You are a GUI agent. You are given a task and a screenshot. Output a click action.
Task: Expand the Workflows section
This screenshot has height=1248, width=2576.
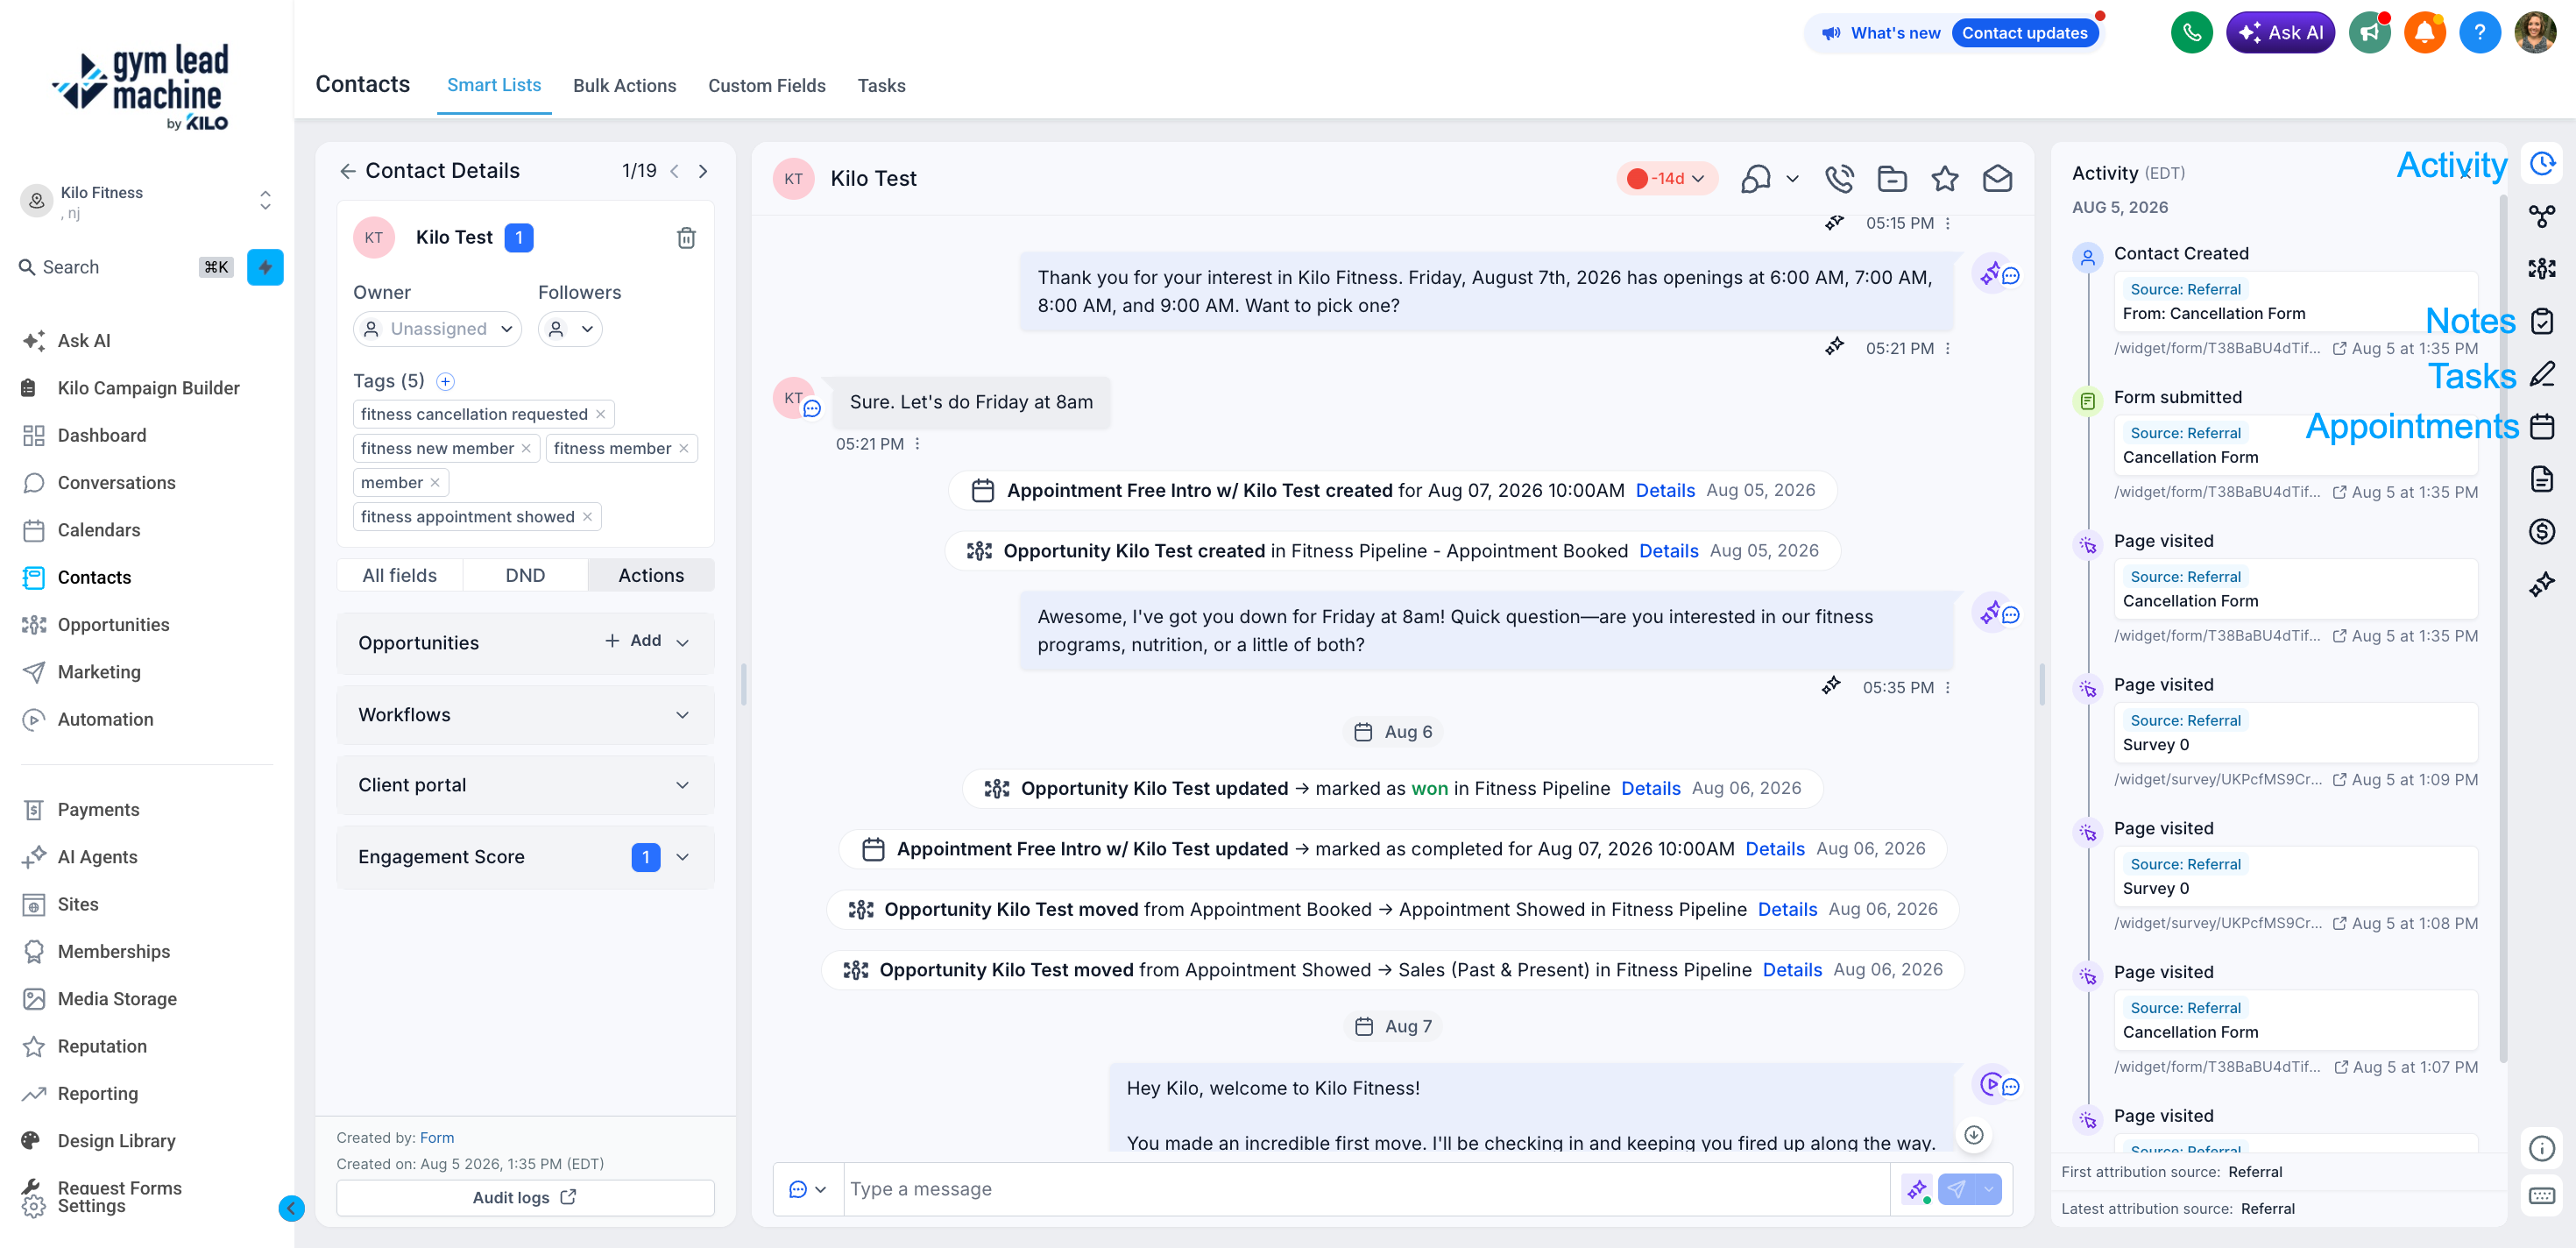(525, 715)
